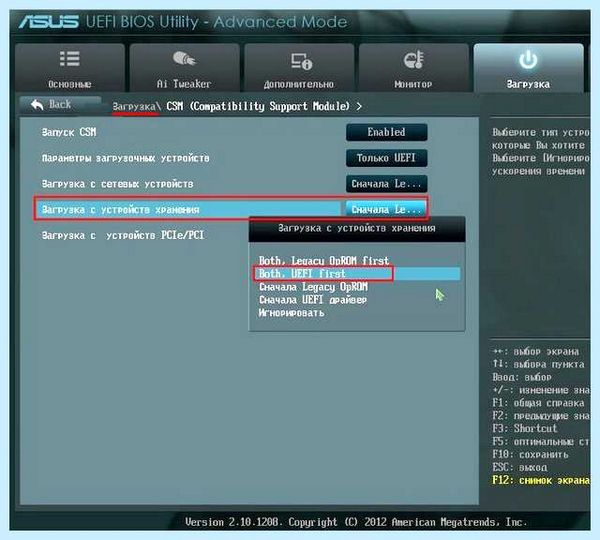Select Both, UEFI first option
This screenshot has height=540, width=600.
click(302, 274)
